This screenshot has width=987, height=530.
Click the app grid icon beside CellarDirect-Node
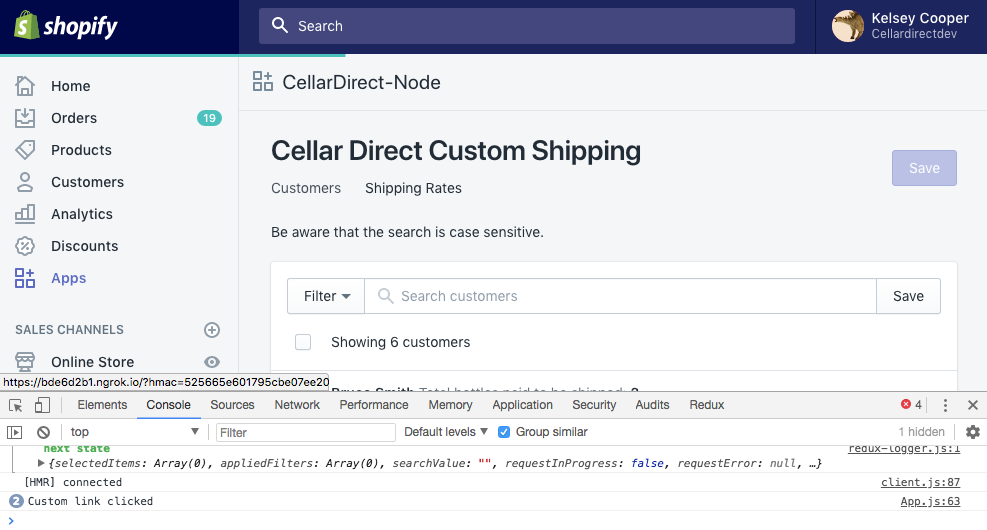(263, 82)
